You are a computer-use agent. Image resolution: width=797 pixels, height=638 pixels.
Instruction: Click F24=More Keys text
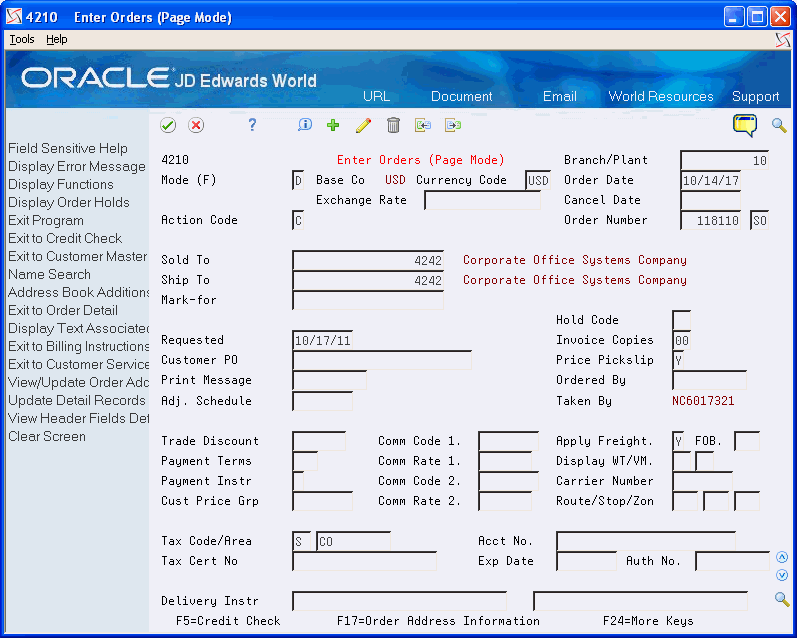coord(648,621)
